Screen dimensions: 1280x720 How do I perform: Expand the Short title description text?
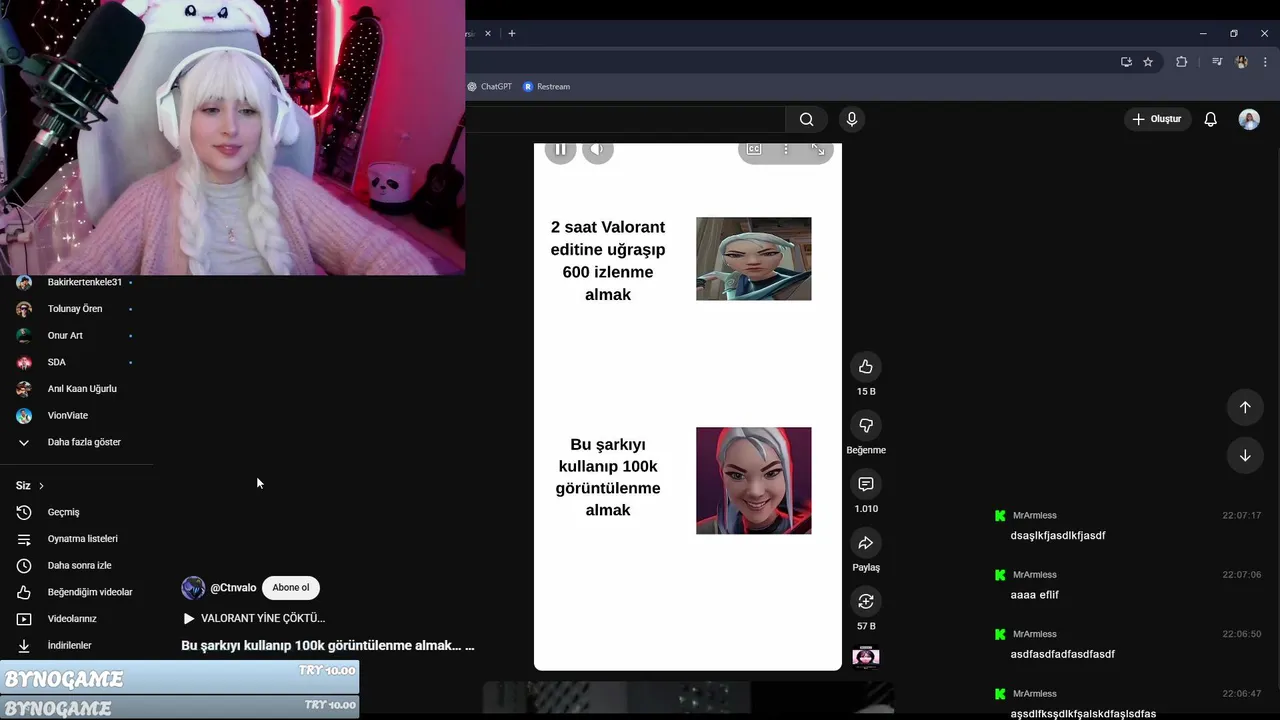328,646
